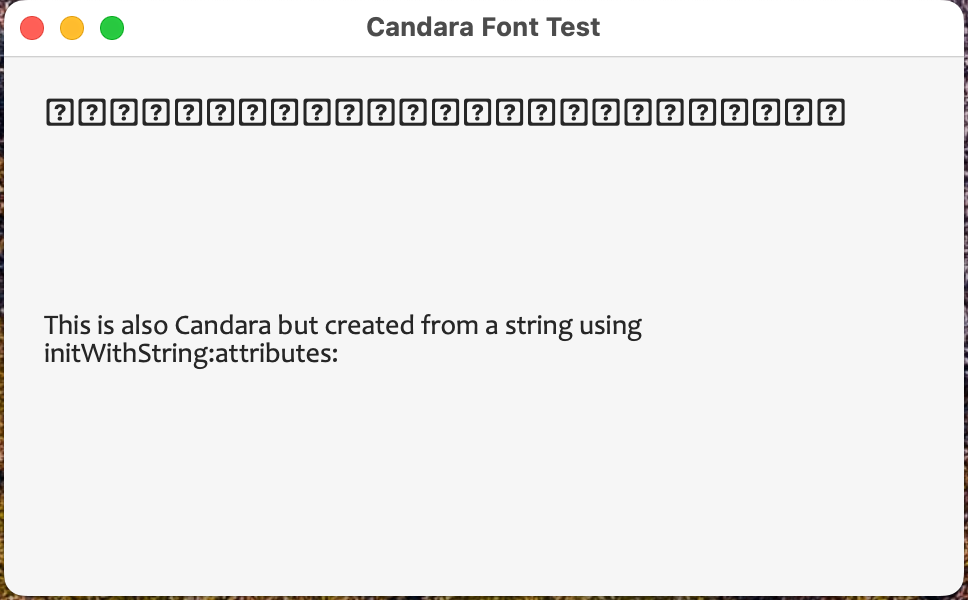Click the initWithString:attributes: text line
The image size is (968, 600).
[x=191, y=354]
